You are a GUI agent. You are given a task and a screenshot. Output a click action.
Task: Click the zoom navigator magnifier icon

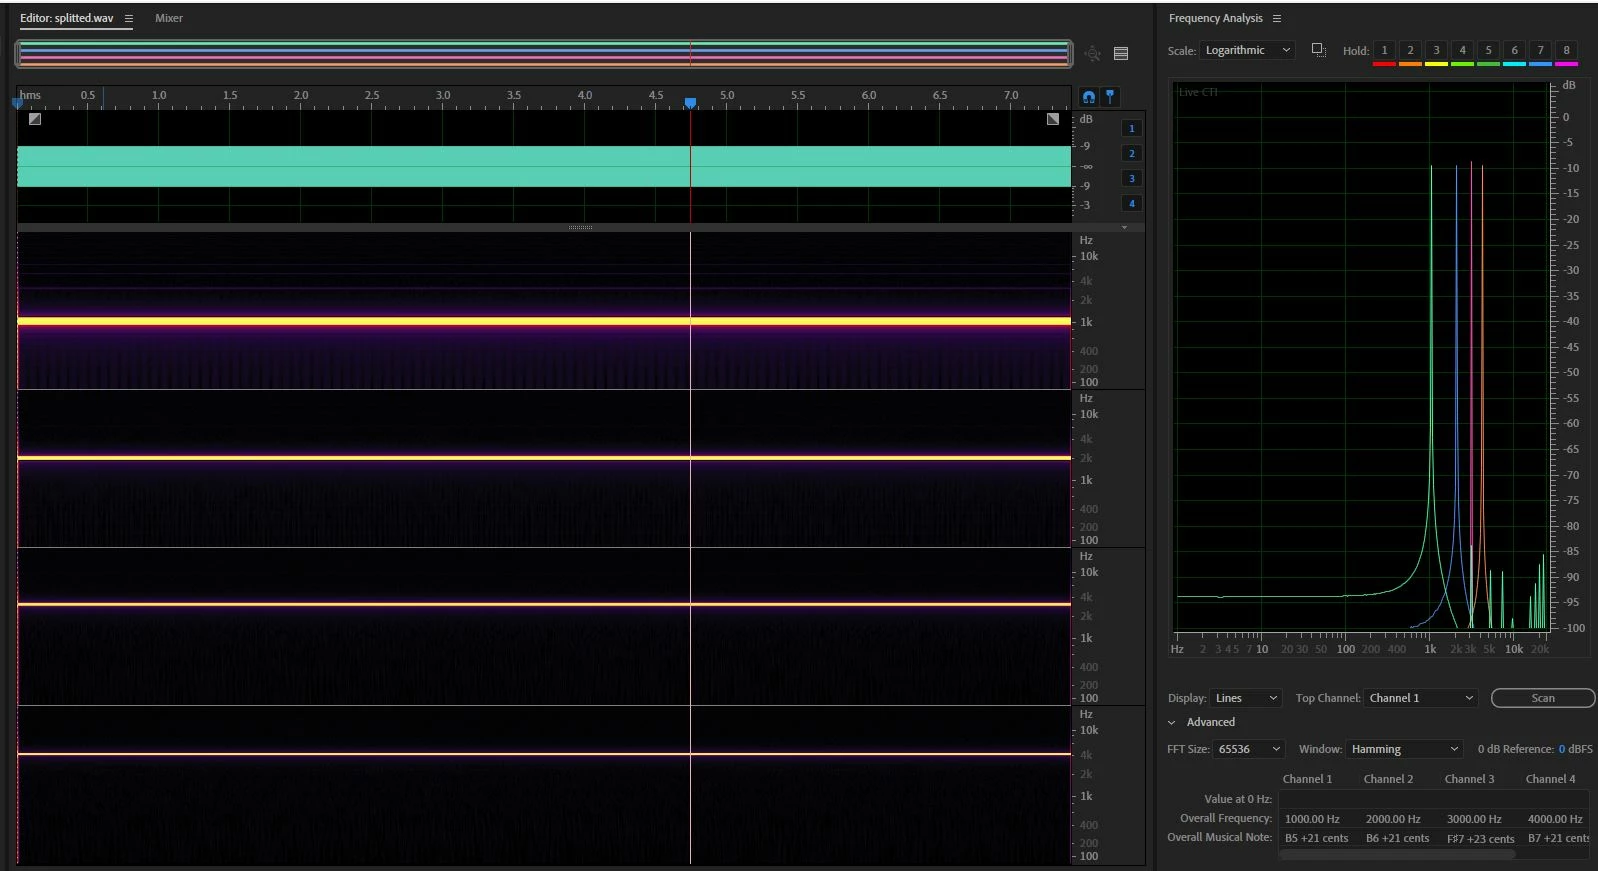(1092, 54)
